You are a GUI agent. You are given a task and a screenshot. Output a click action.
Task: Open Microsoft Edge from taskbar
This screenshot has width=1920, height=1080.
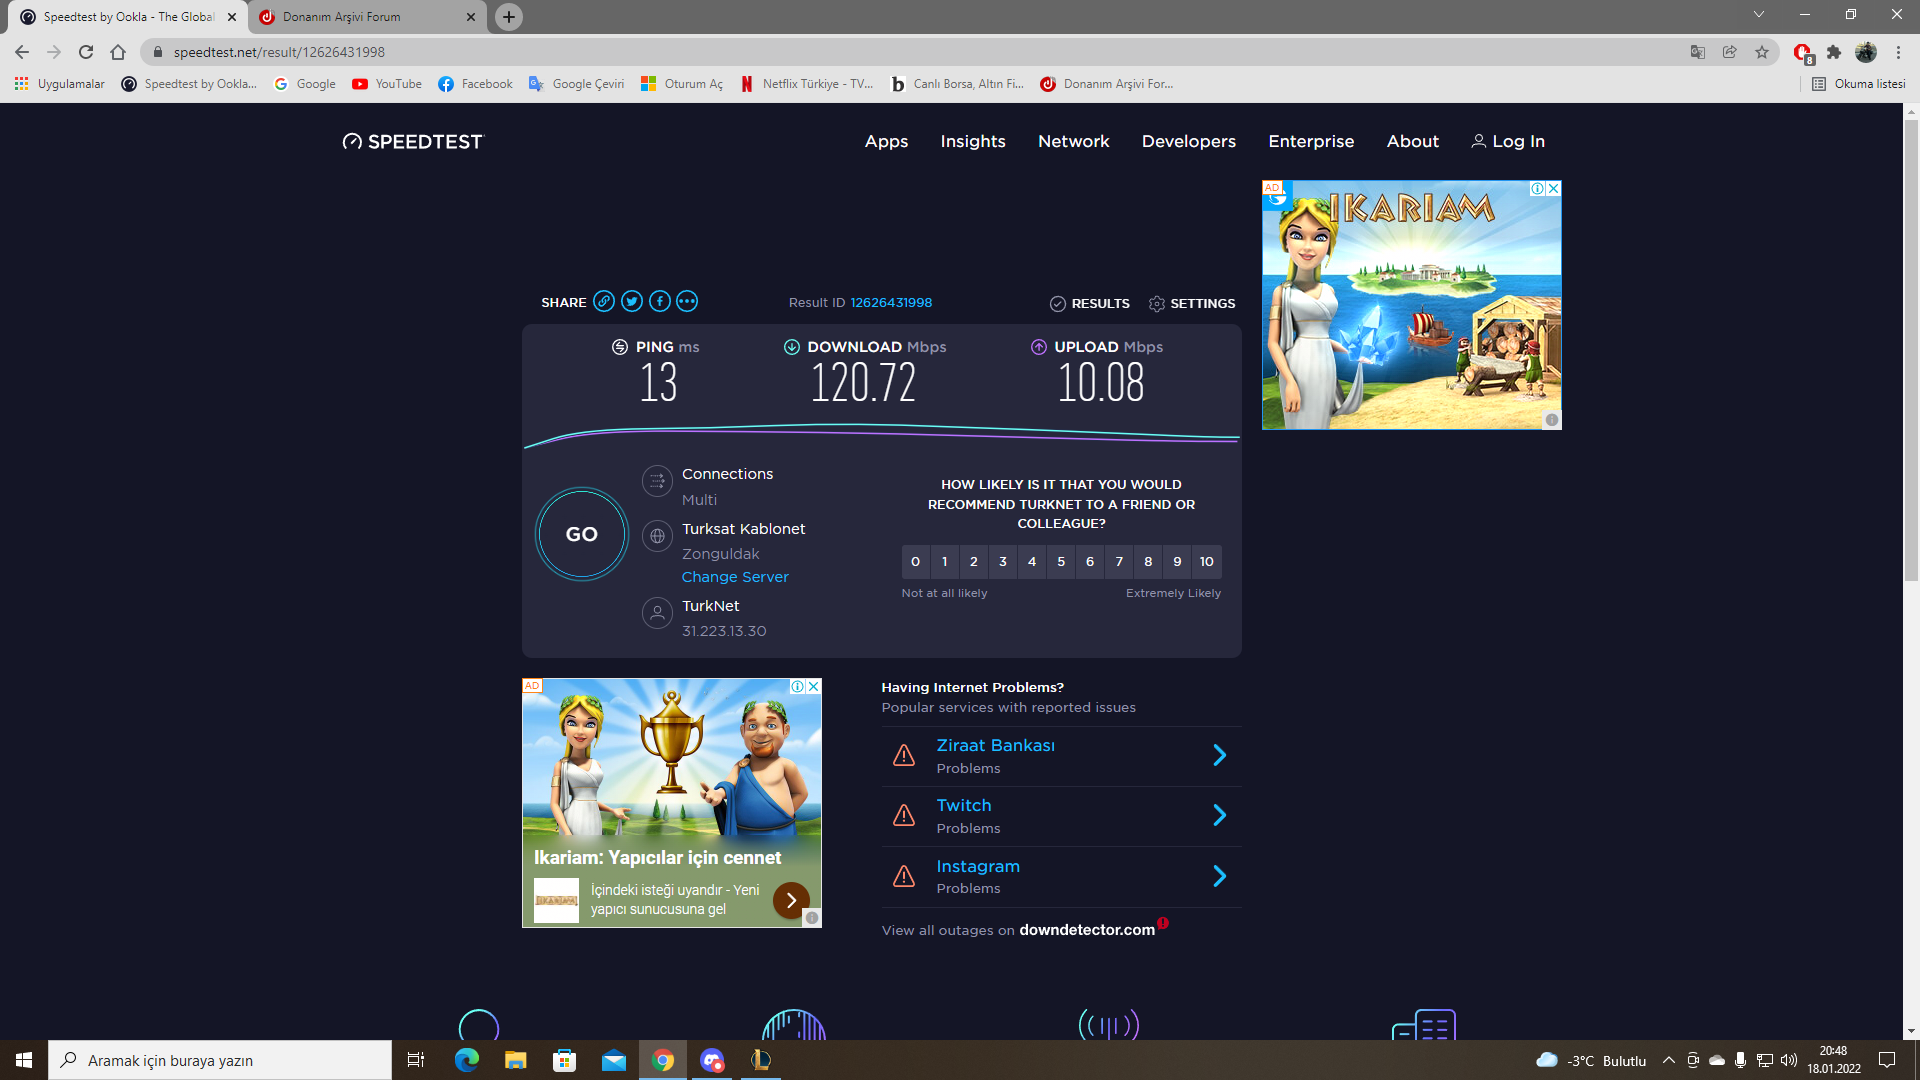pos(467,1060)
